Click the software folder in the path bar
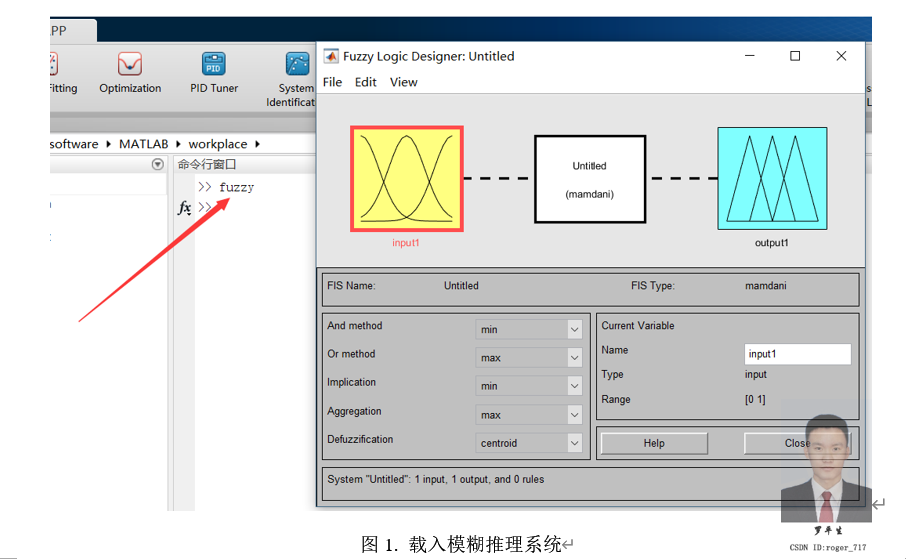The image size is (906, 559). coord(74,144)
